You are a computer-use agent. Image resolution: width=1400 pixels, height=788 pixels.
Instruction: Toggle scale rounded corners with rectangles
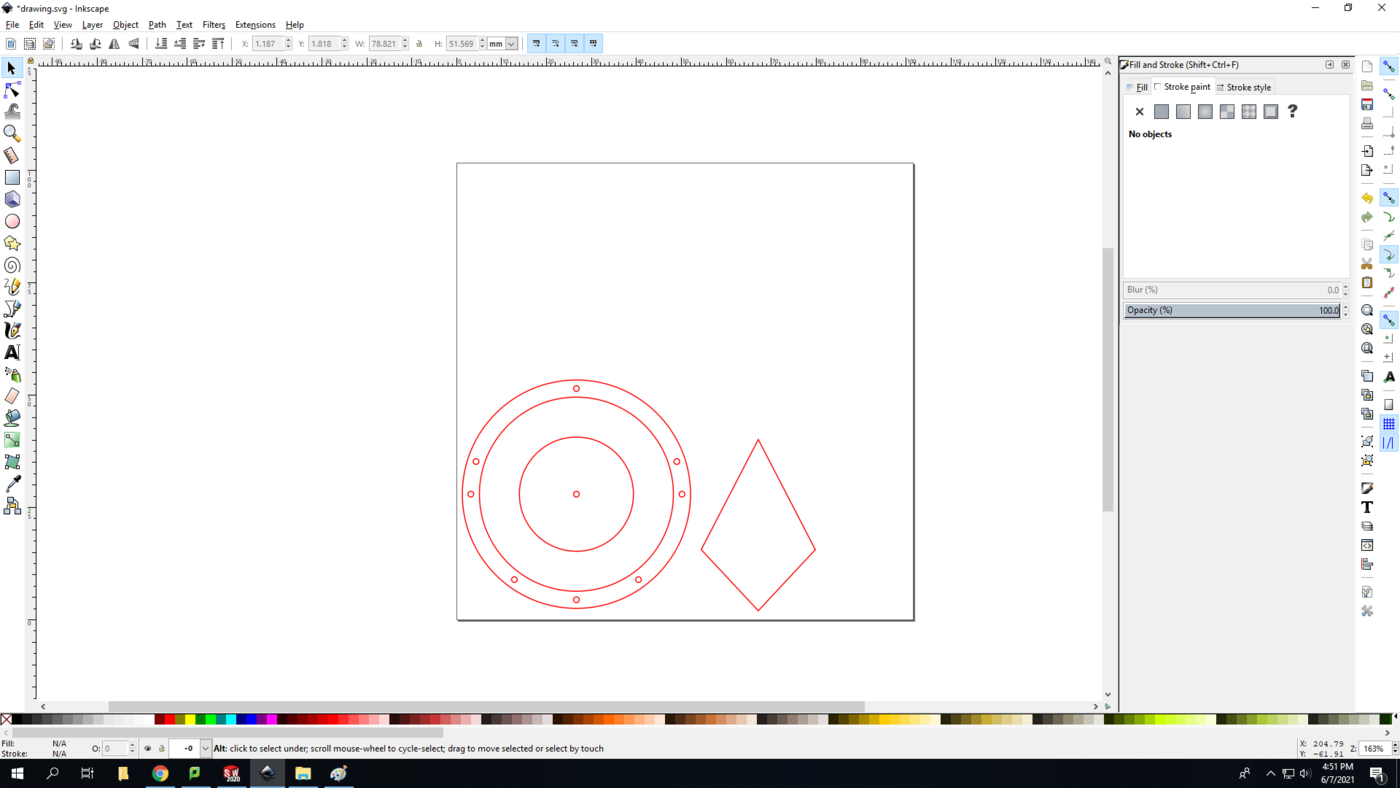[555, 44]
